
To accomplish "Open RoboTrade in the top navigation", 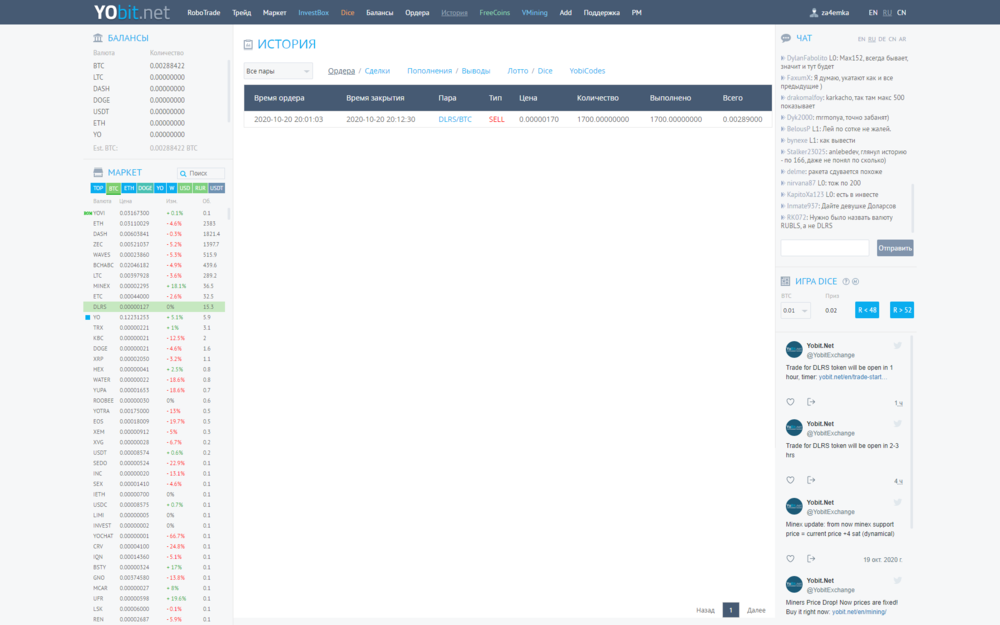I will pos(203,13).
